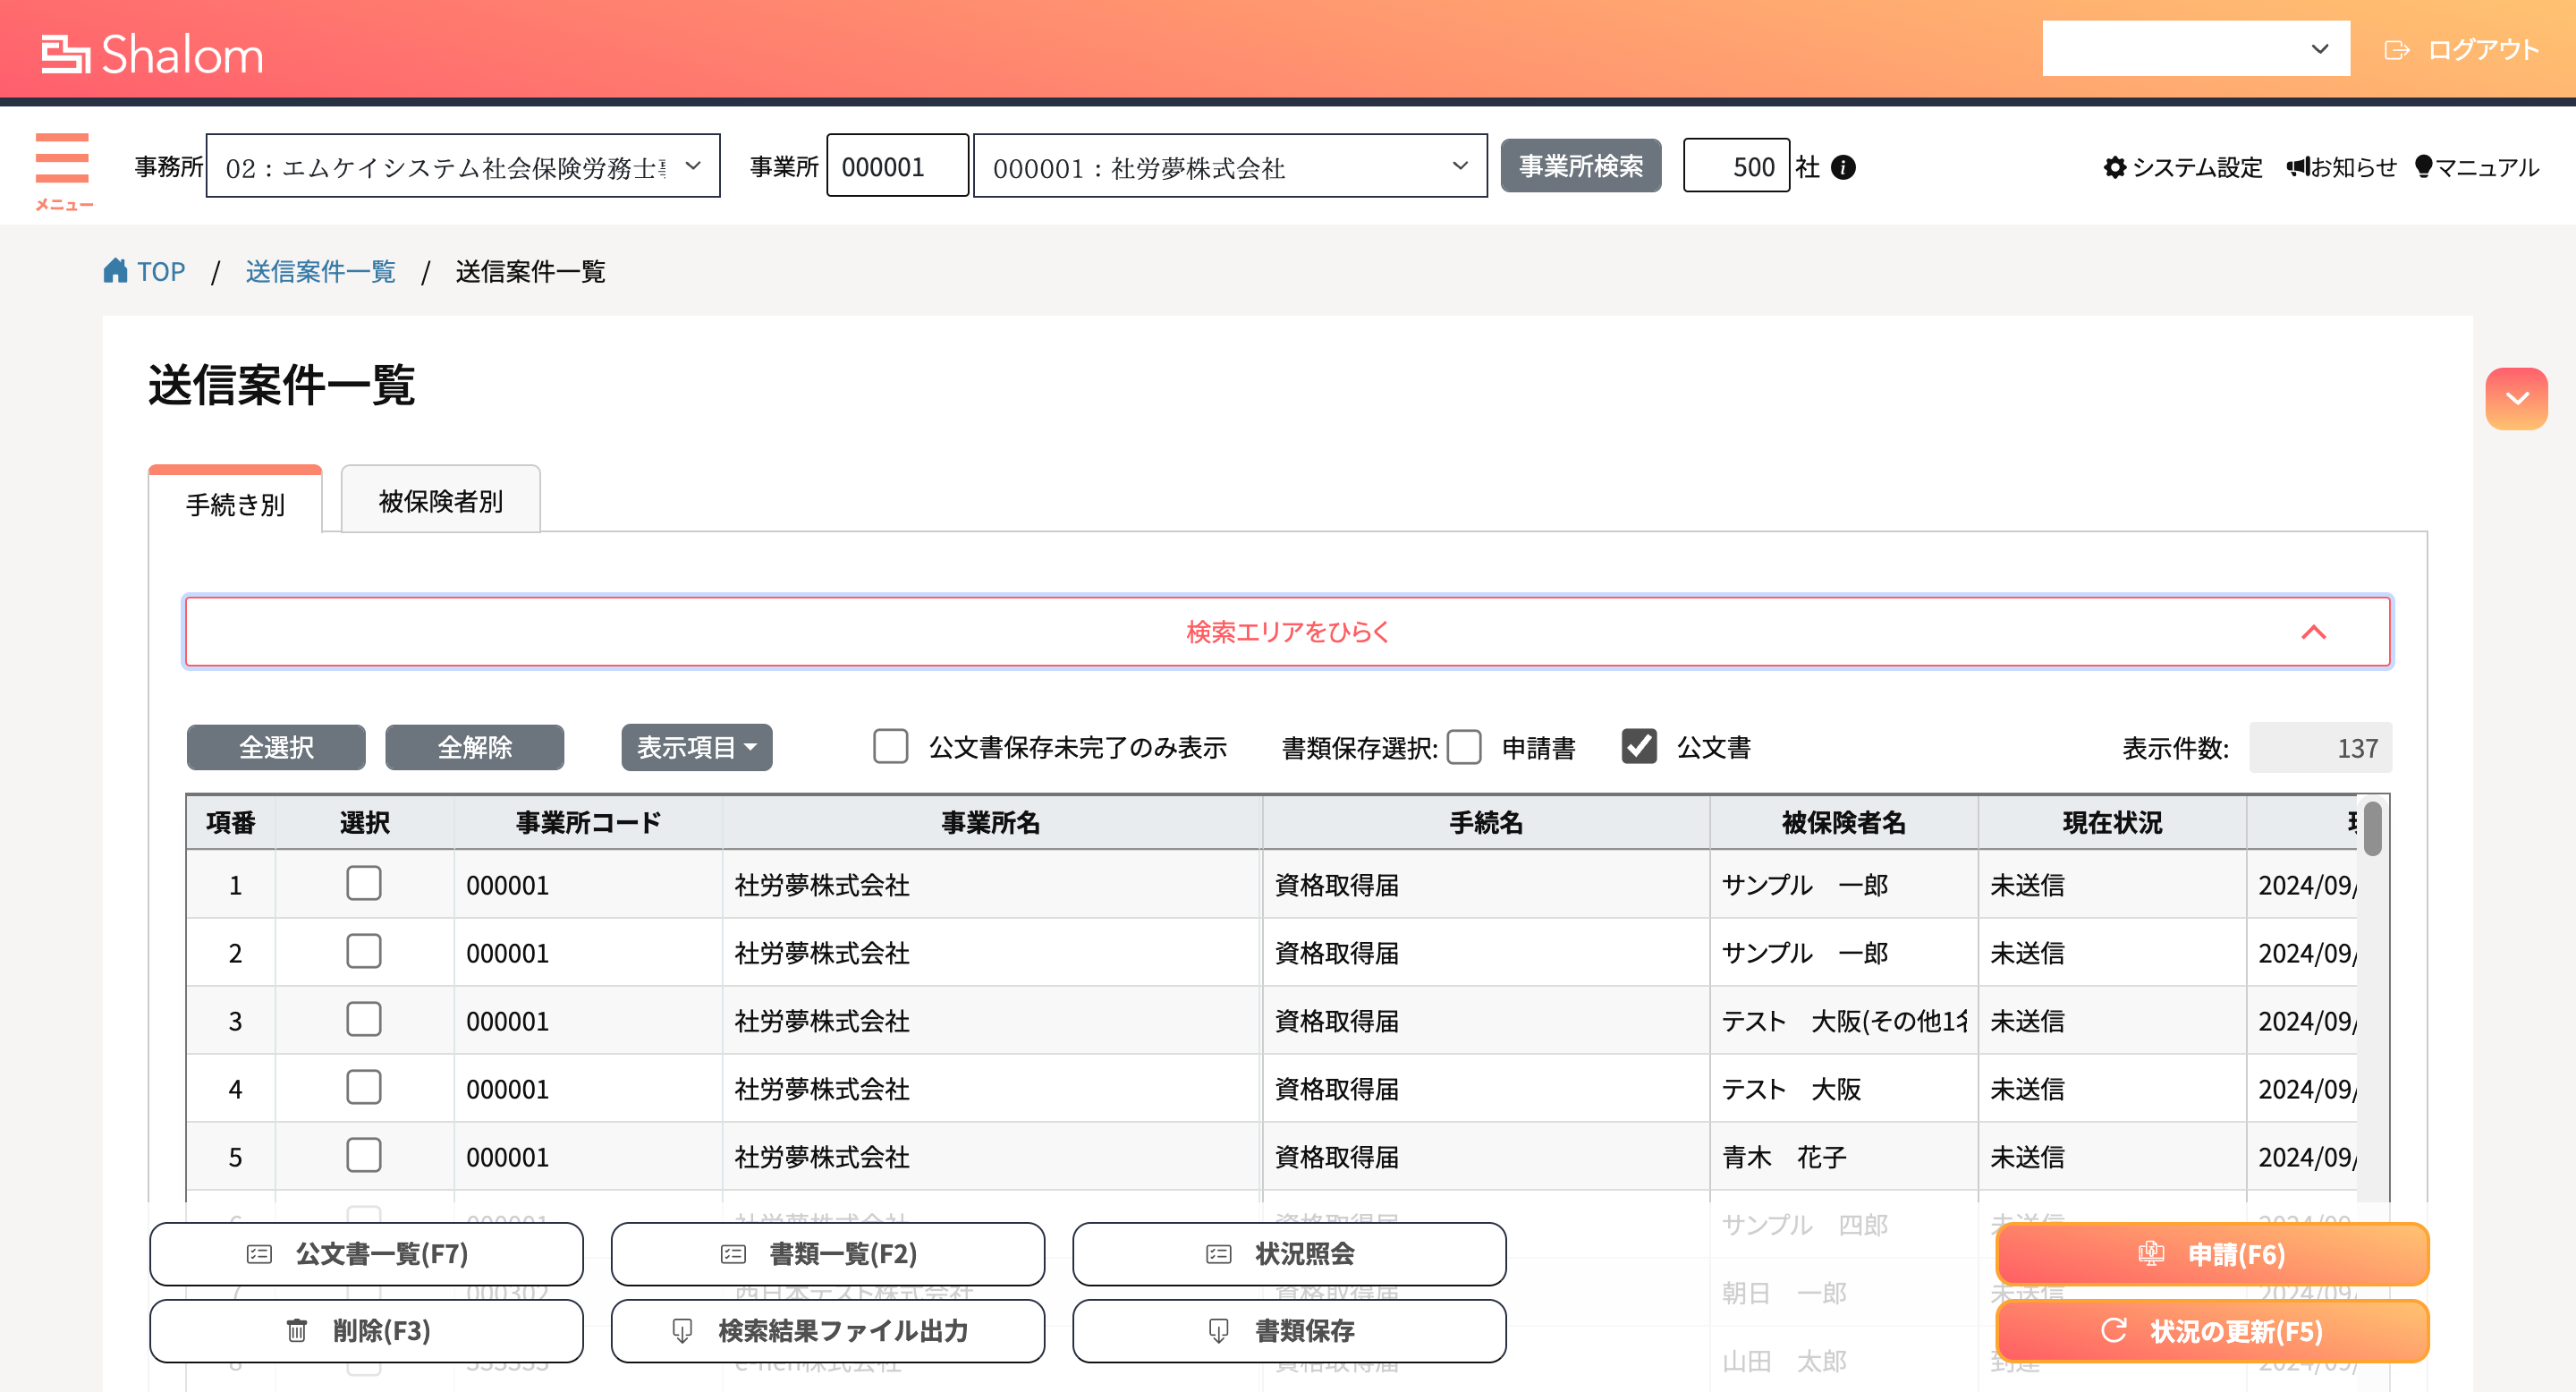Open the 表示項目 dropdown
The height and width of the screenshot is (1392, 2576).
coord(696,747)
